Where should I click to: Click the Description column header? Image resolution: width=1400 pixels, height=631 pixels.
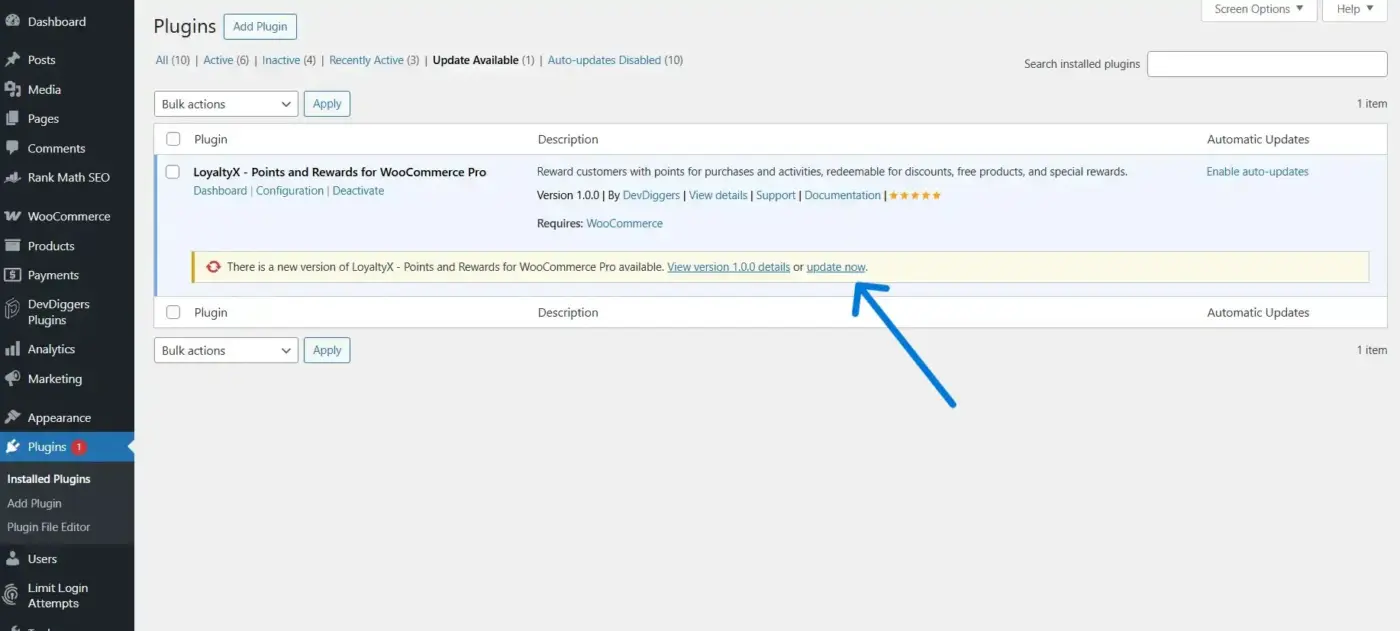pyautogui.click(x=568, y=139)
